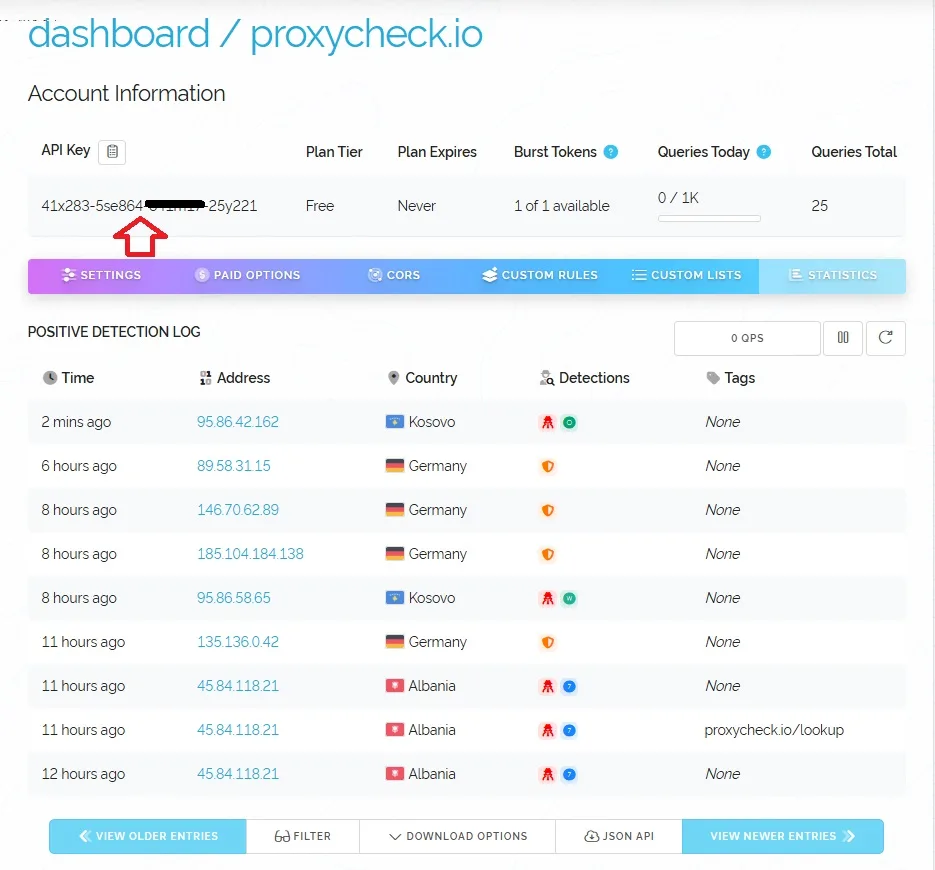Viewport: 935px width, 870px height.
Task: Open 45.84.118.21 in 12 hours ago row
Action: point(238,775)
